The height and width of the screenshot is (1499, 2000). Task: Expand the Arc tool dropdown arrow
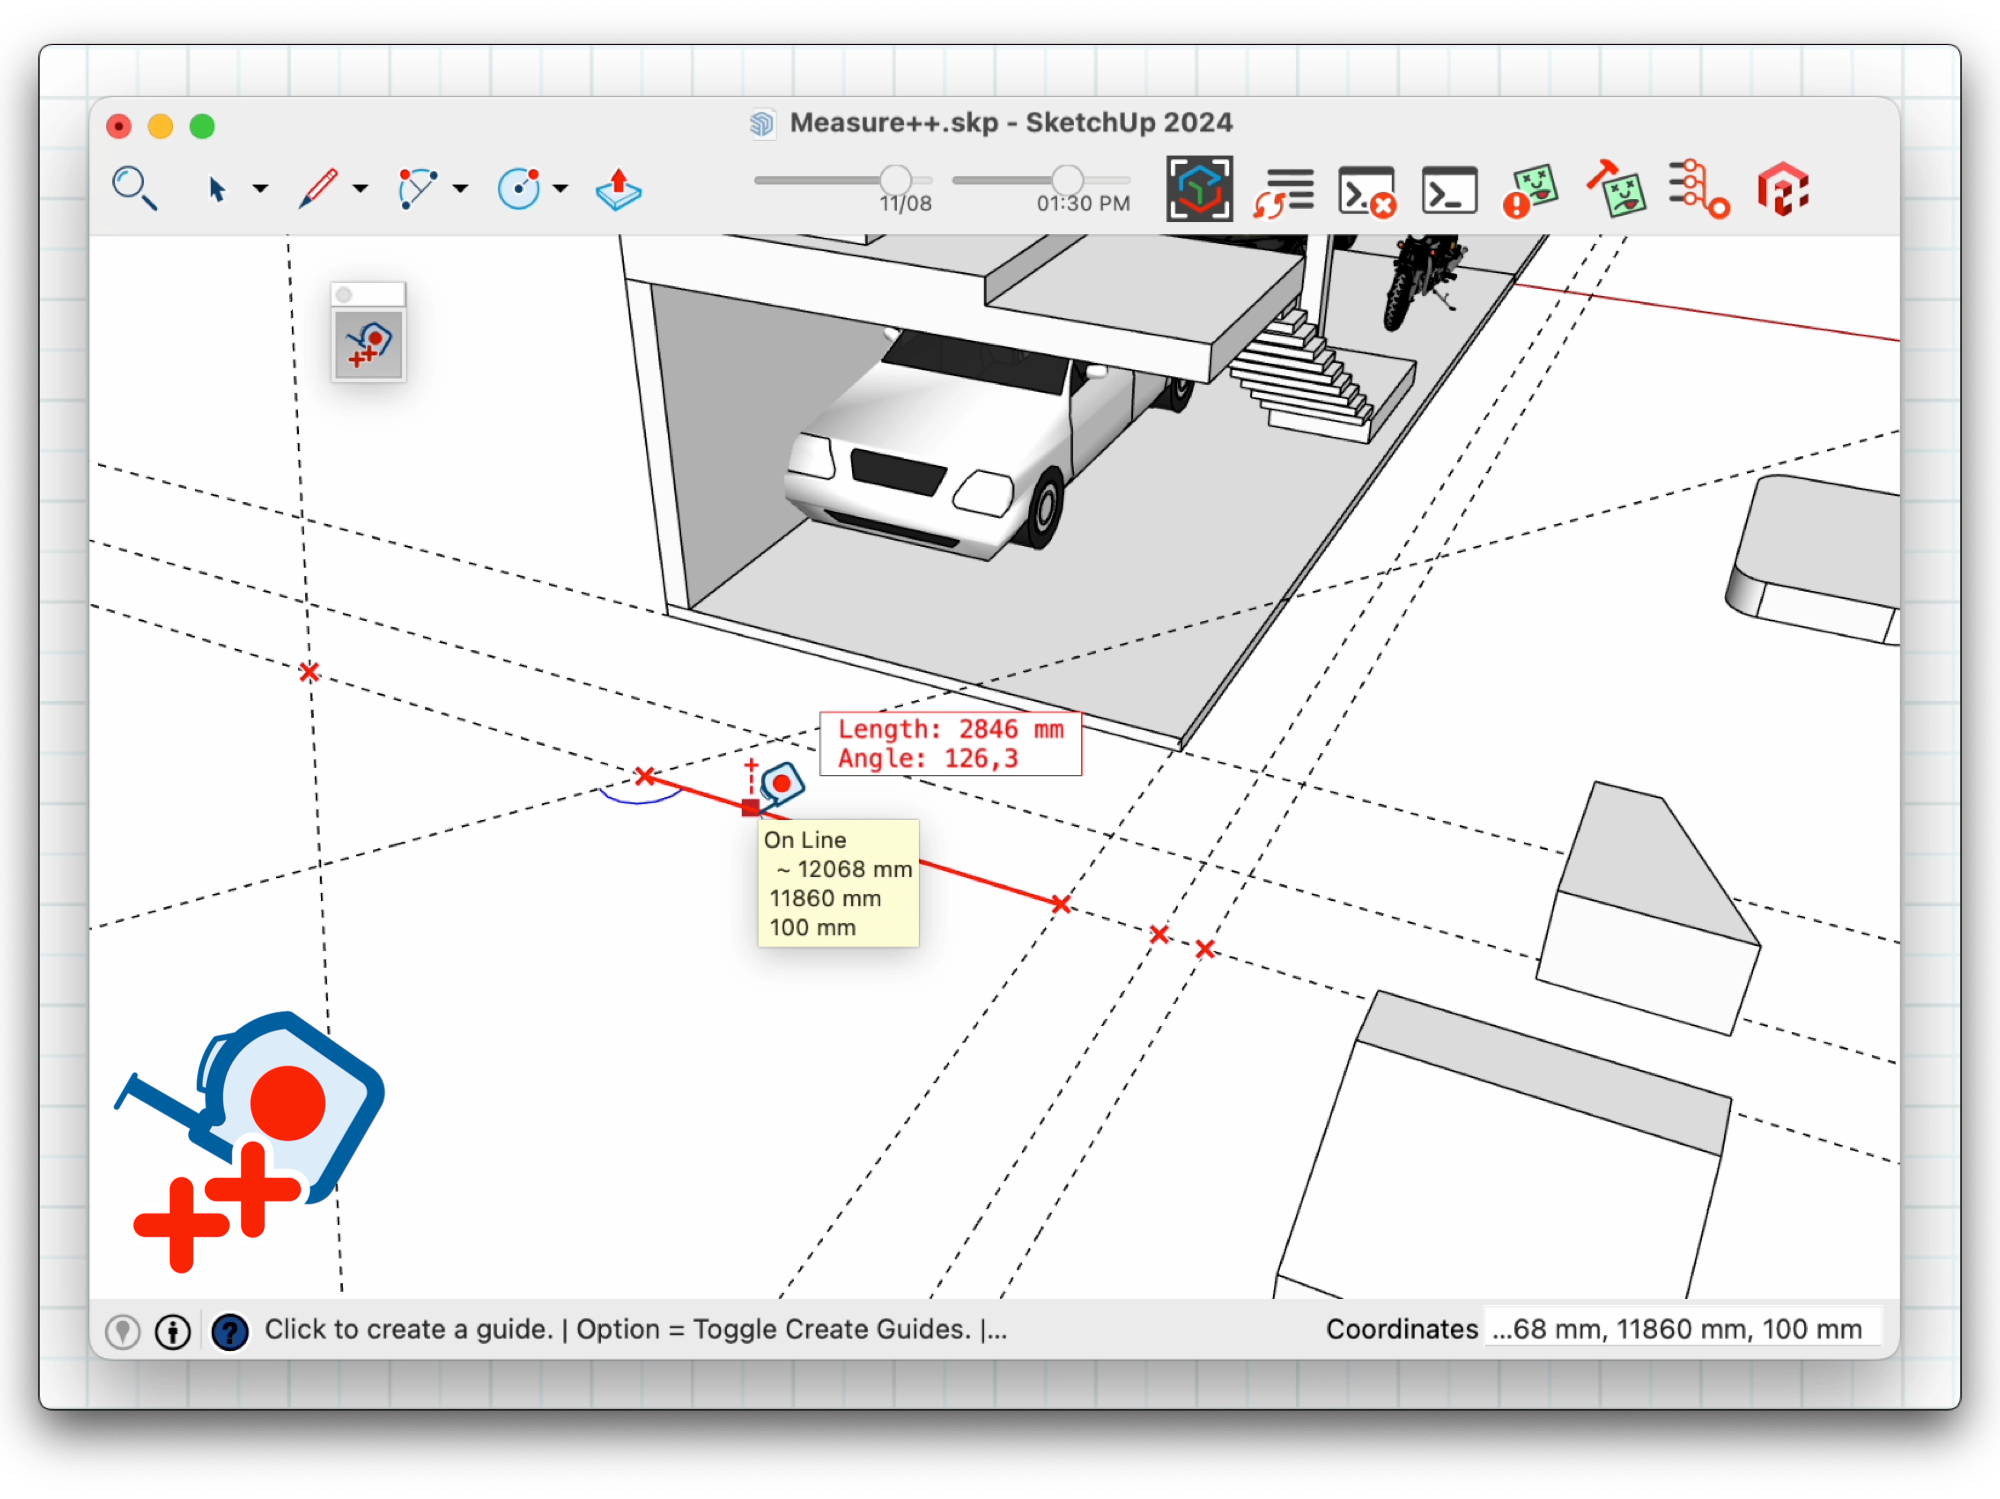(x=460, y=188)
